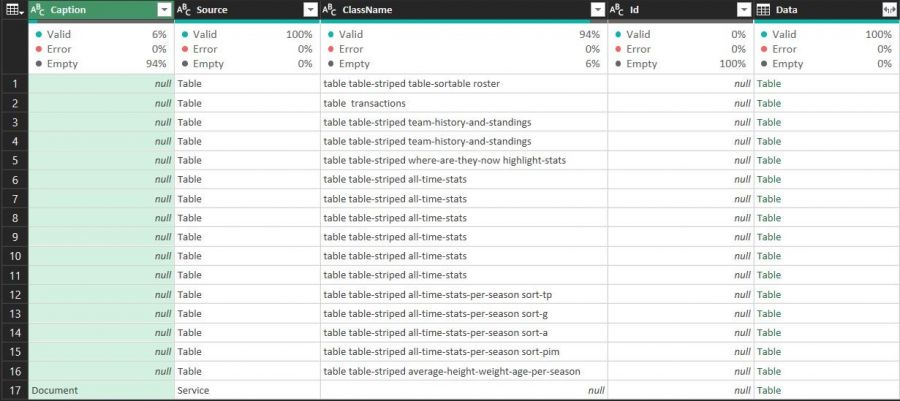The height and width of the screenshot is (401, 900).
Task: Open the Source column filter dropdown
Action: (311, 10)
